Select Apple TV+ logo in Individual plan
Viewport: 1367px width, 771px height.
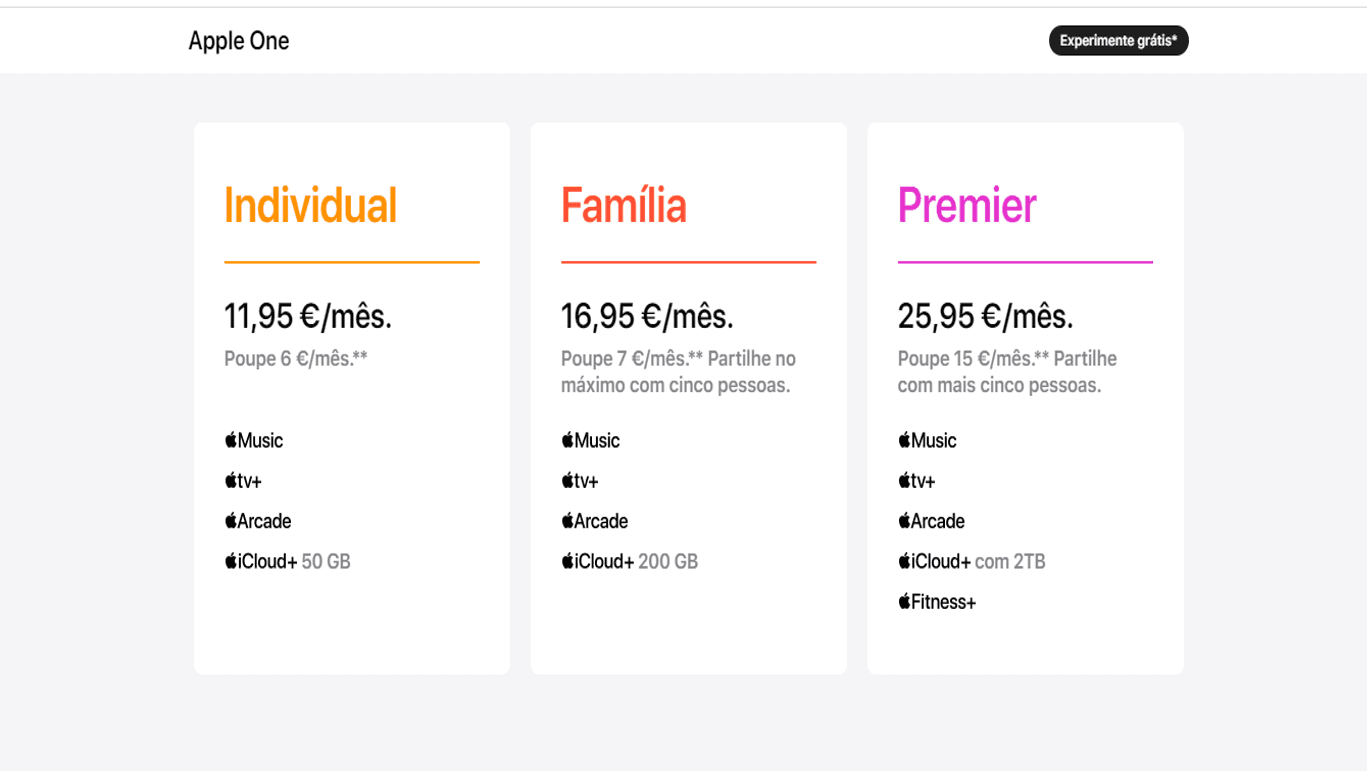(243, 481)
